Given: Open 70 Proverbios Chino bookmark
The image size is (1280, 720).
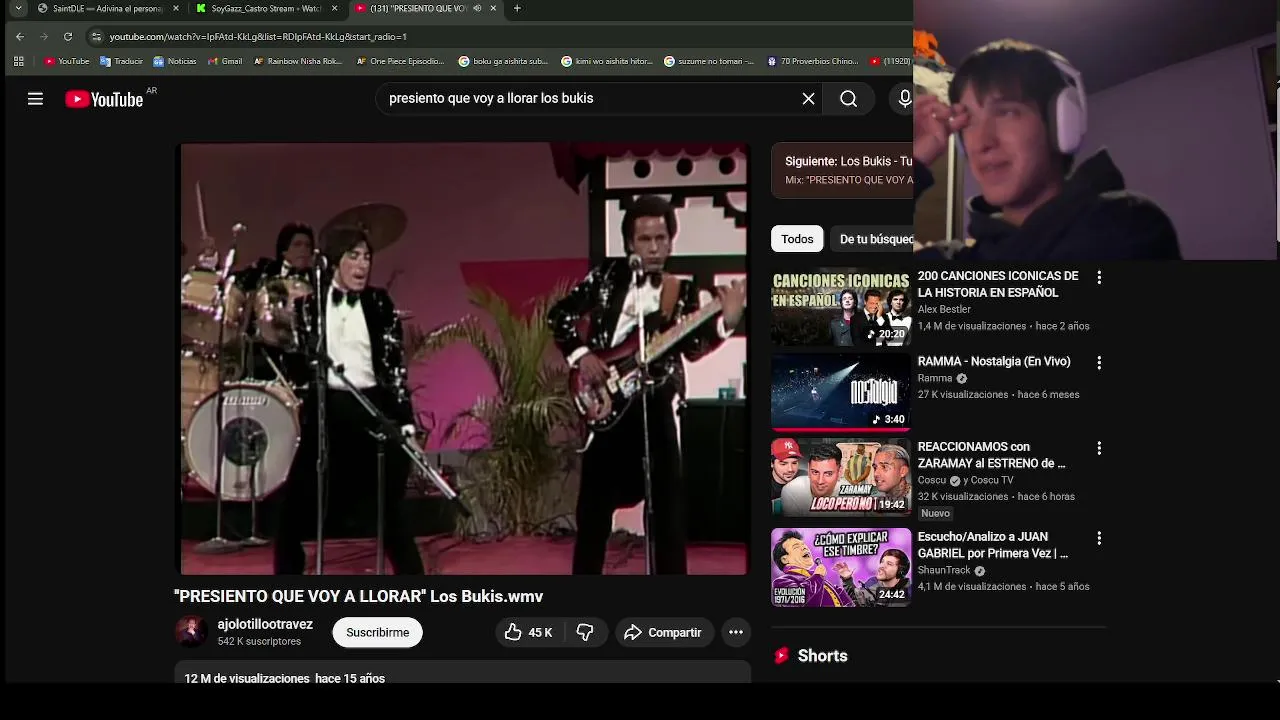Looking at the screenshot, I should point(812,61).
